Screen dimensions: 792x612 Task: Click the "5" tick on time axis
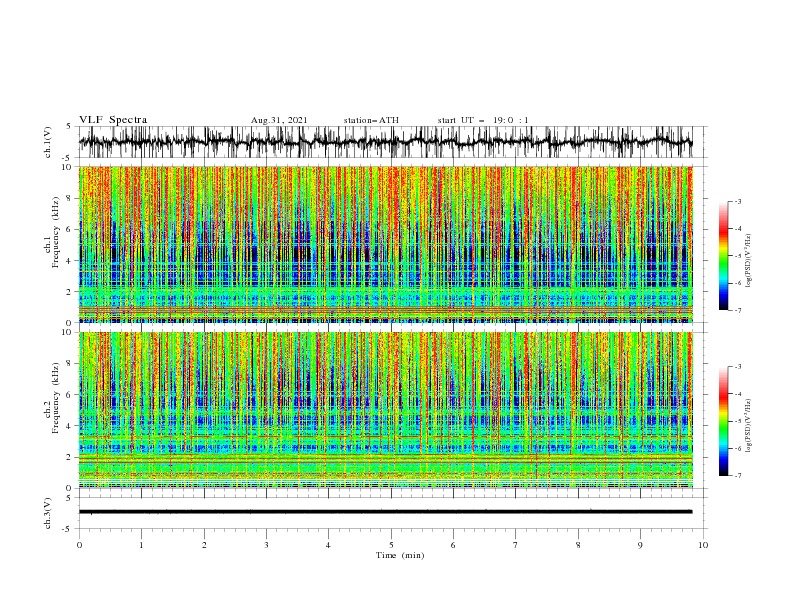tap(391, 545)
